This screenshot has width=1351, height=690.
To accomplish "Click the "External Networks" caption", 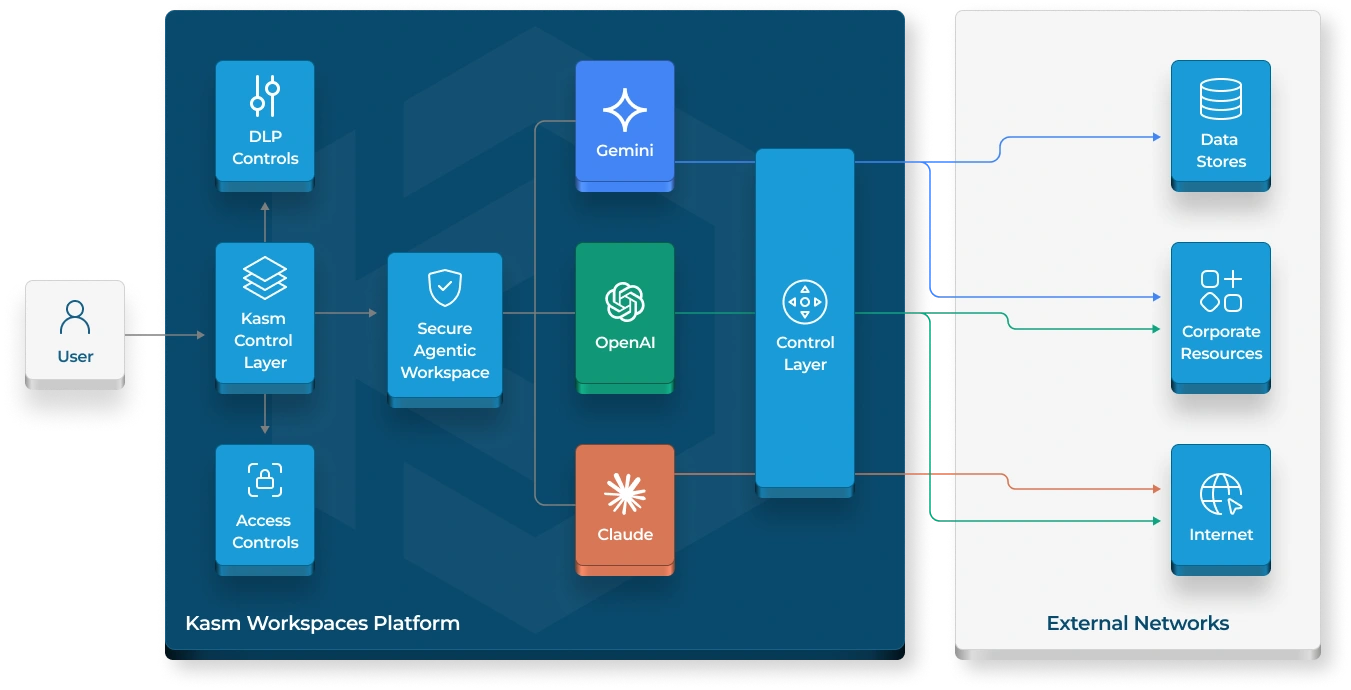I will 1138,623.
